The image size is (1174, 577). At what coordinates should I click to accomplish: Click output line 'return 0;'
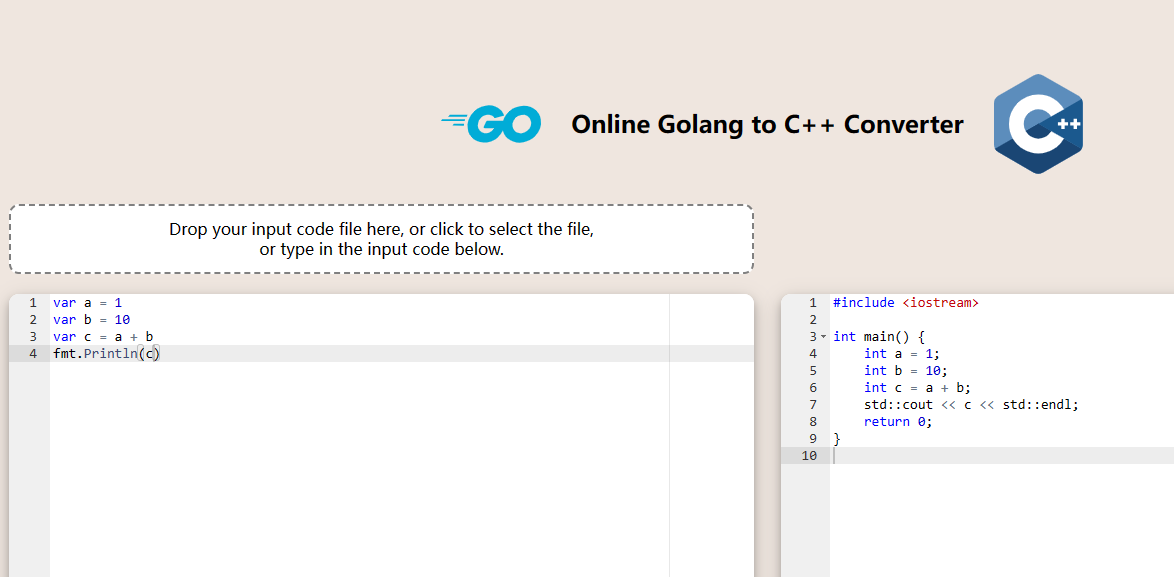898,422
